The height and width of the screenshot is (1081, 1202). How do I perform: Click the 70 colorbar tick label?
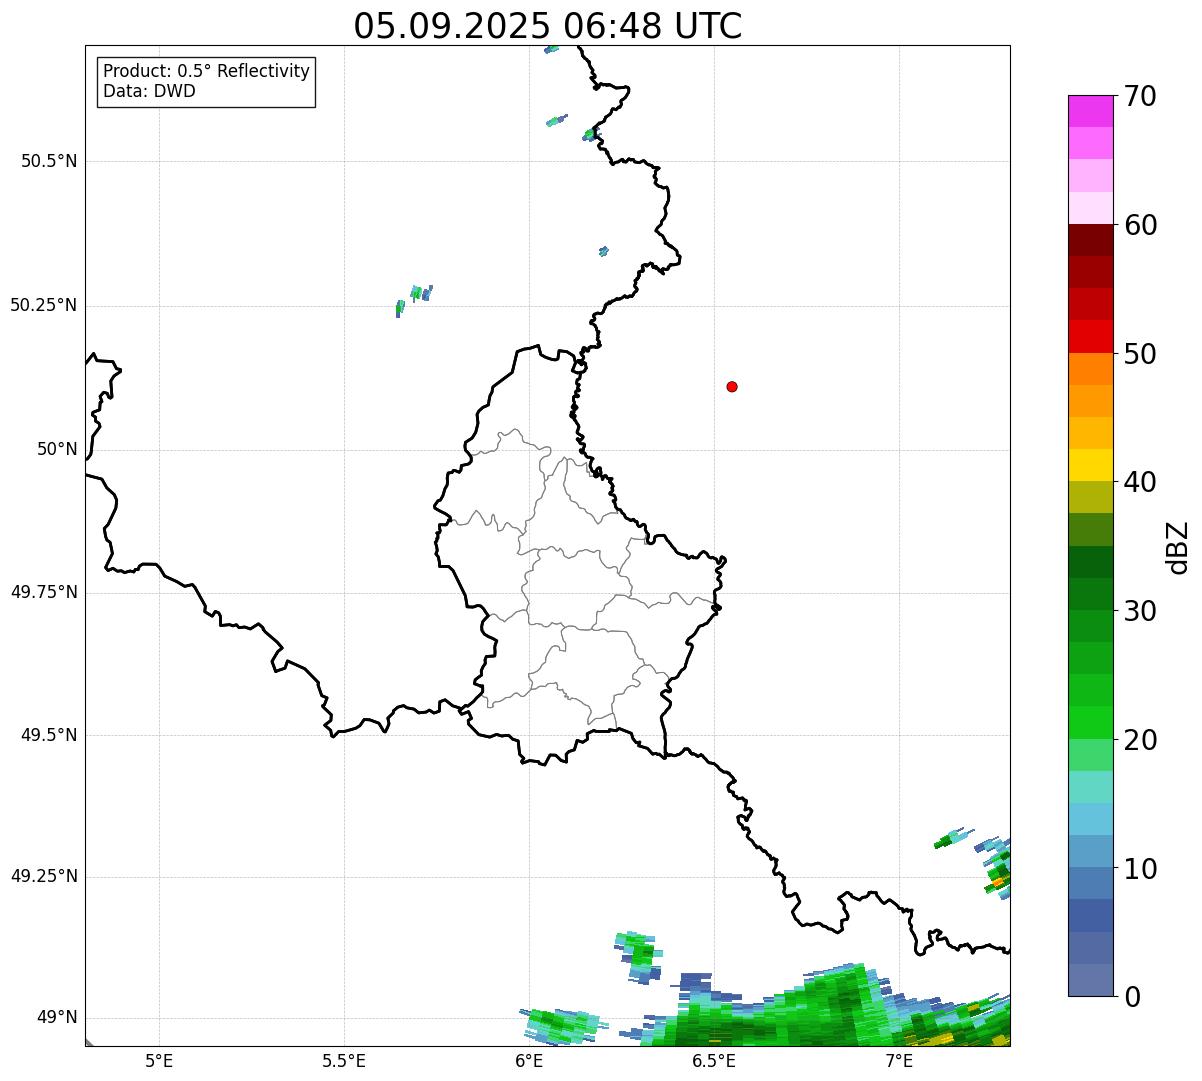[x=1140, y=96]
